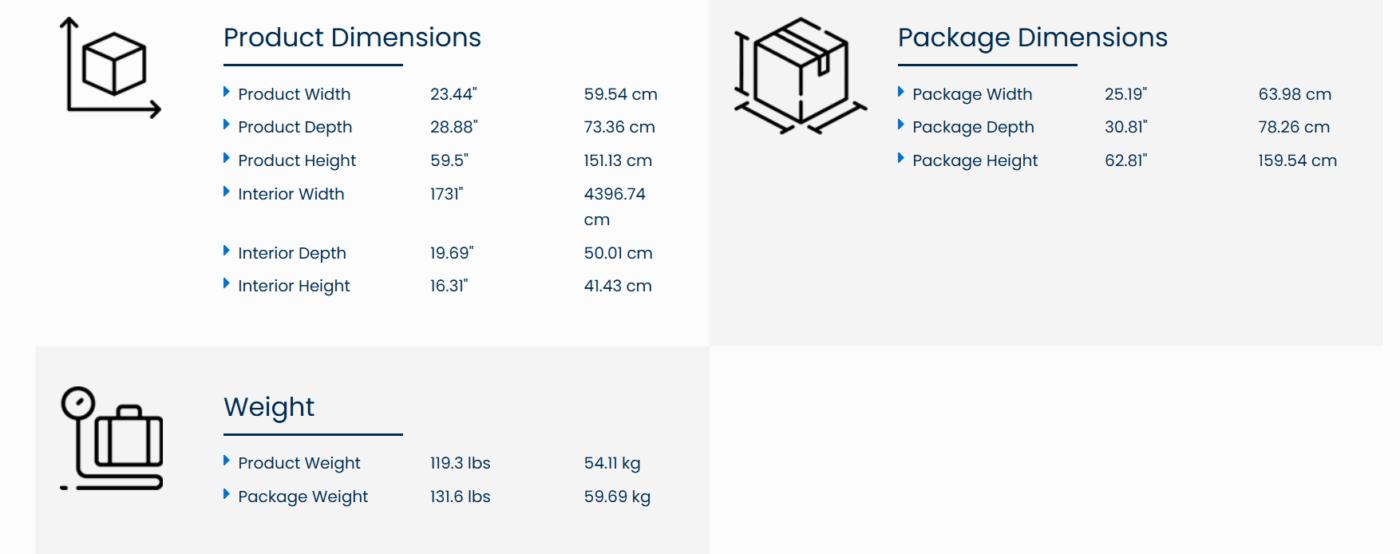The height and width of the screenshot is (554, 1400).
Task: Click the Interior Width label
Action: [291, 194]
